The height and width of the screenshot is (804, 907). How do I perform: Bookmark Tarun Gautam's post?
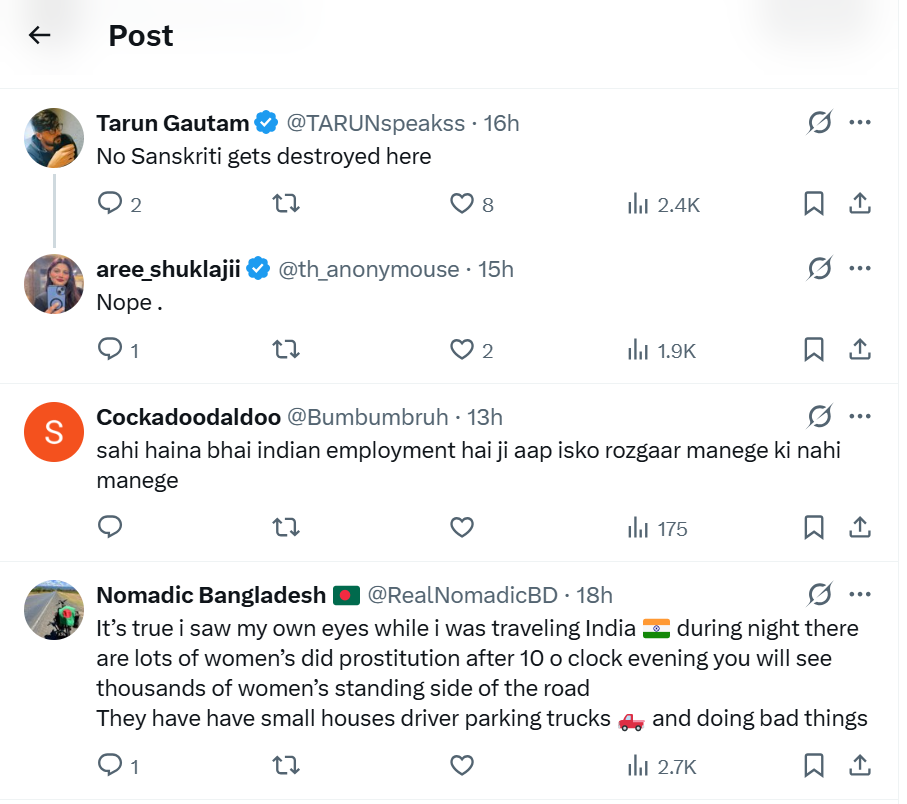click(x=814, y=204)
